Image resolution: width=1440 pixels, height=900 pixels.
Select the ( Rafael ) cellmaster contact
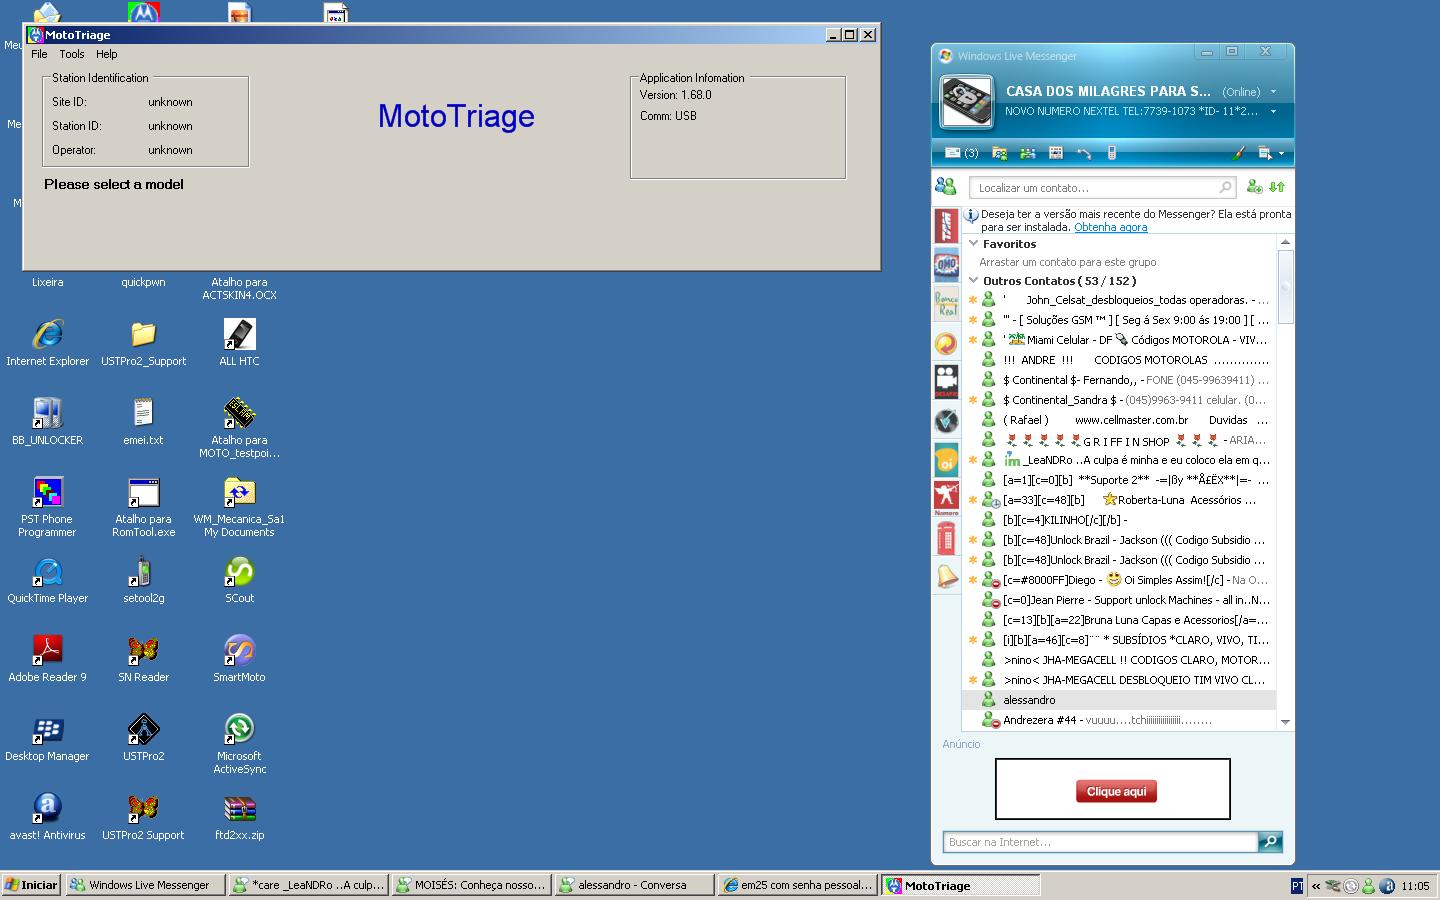1119,420
